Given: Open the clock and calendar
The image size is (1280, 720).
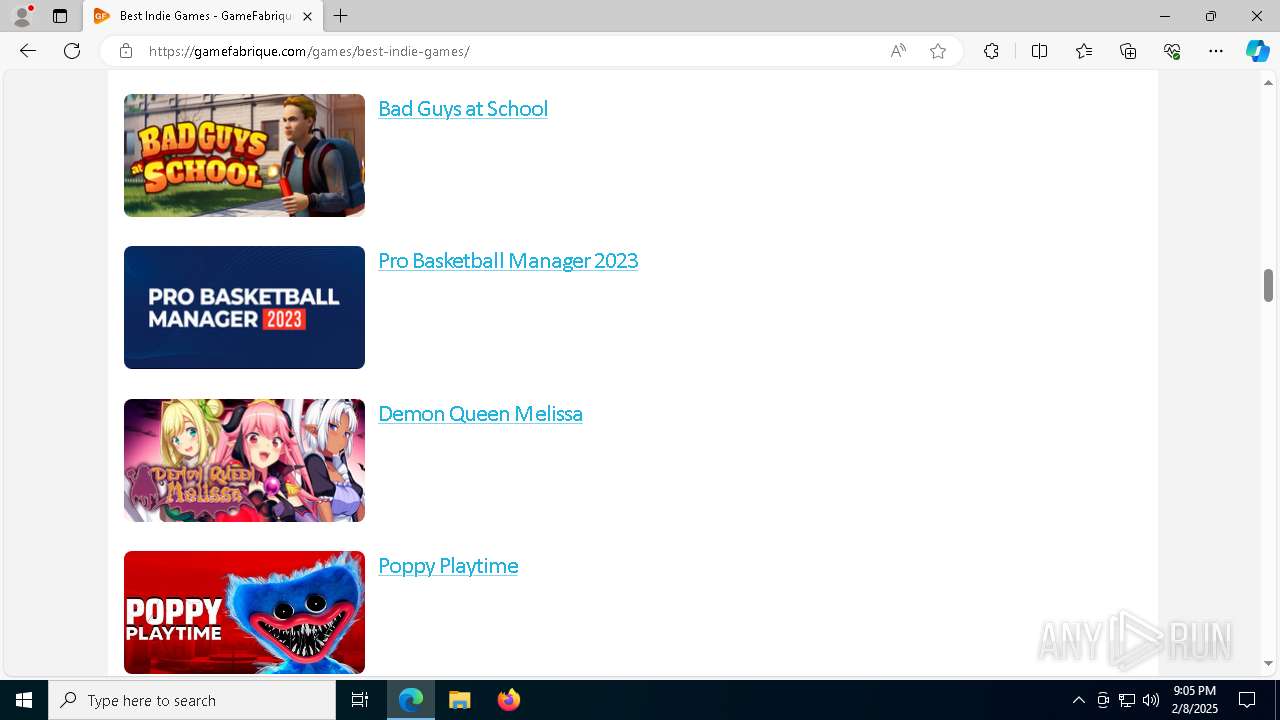Looking at the screenshot, I should coord(1195,700).
